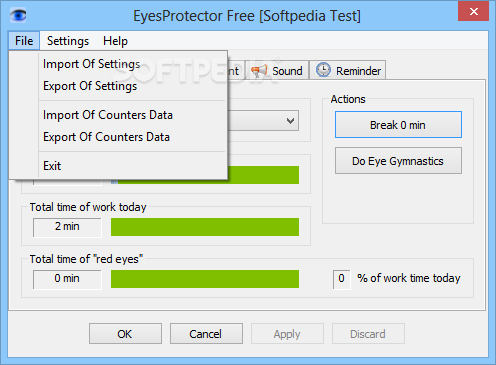Image resolution: width=496 pixels, height=365 pixels.
Task: Click the clock icon on Reminder tab
Action: click(323, 70)
